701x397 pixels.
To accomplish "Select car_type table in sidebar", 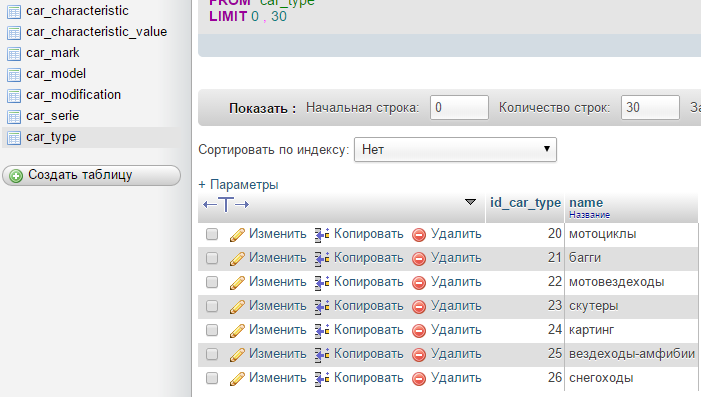I will [x=51, y=137].
